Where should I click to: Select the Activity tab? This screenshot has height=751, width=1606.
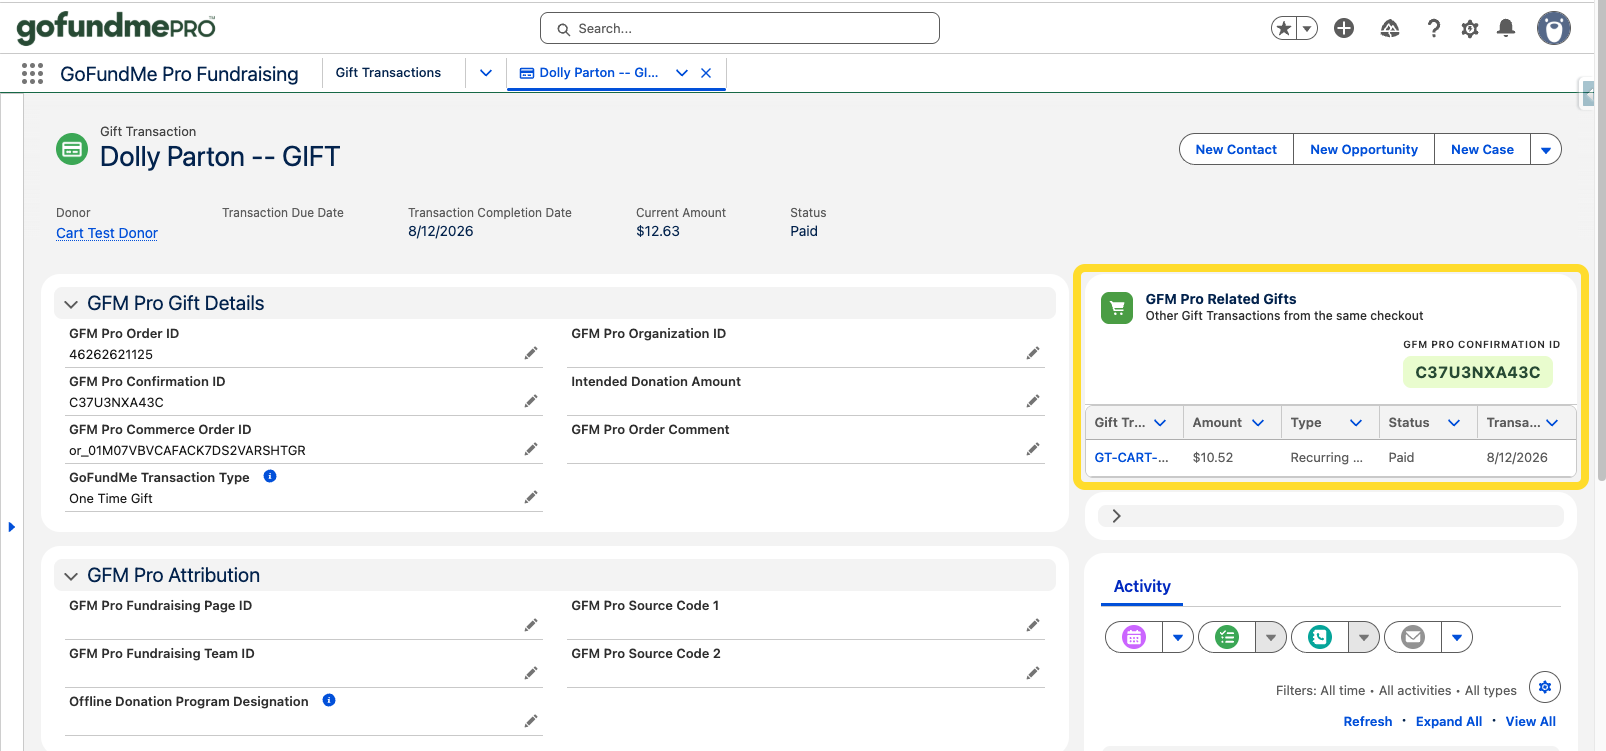pyautogui.click(x=1142, y=587)
